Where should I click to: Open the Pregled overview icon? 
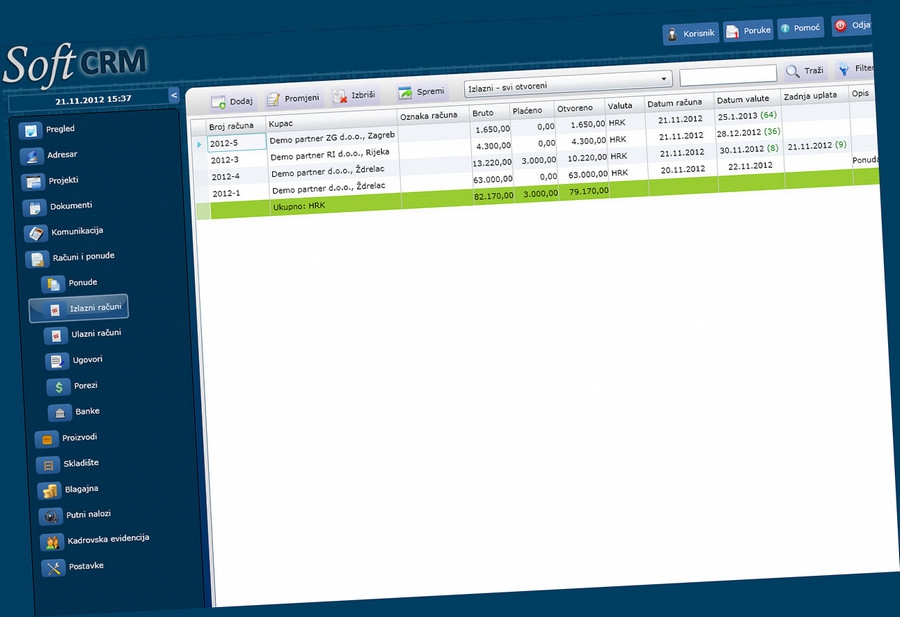[x=30, y=131]
